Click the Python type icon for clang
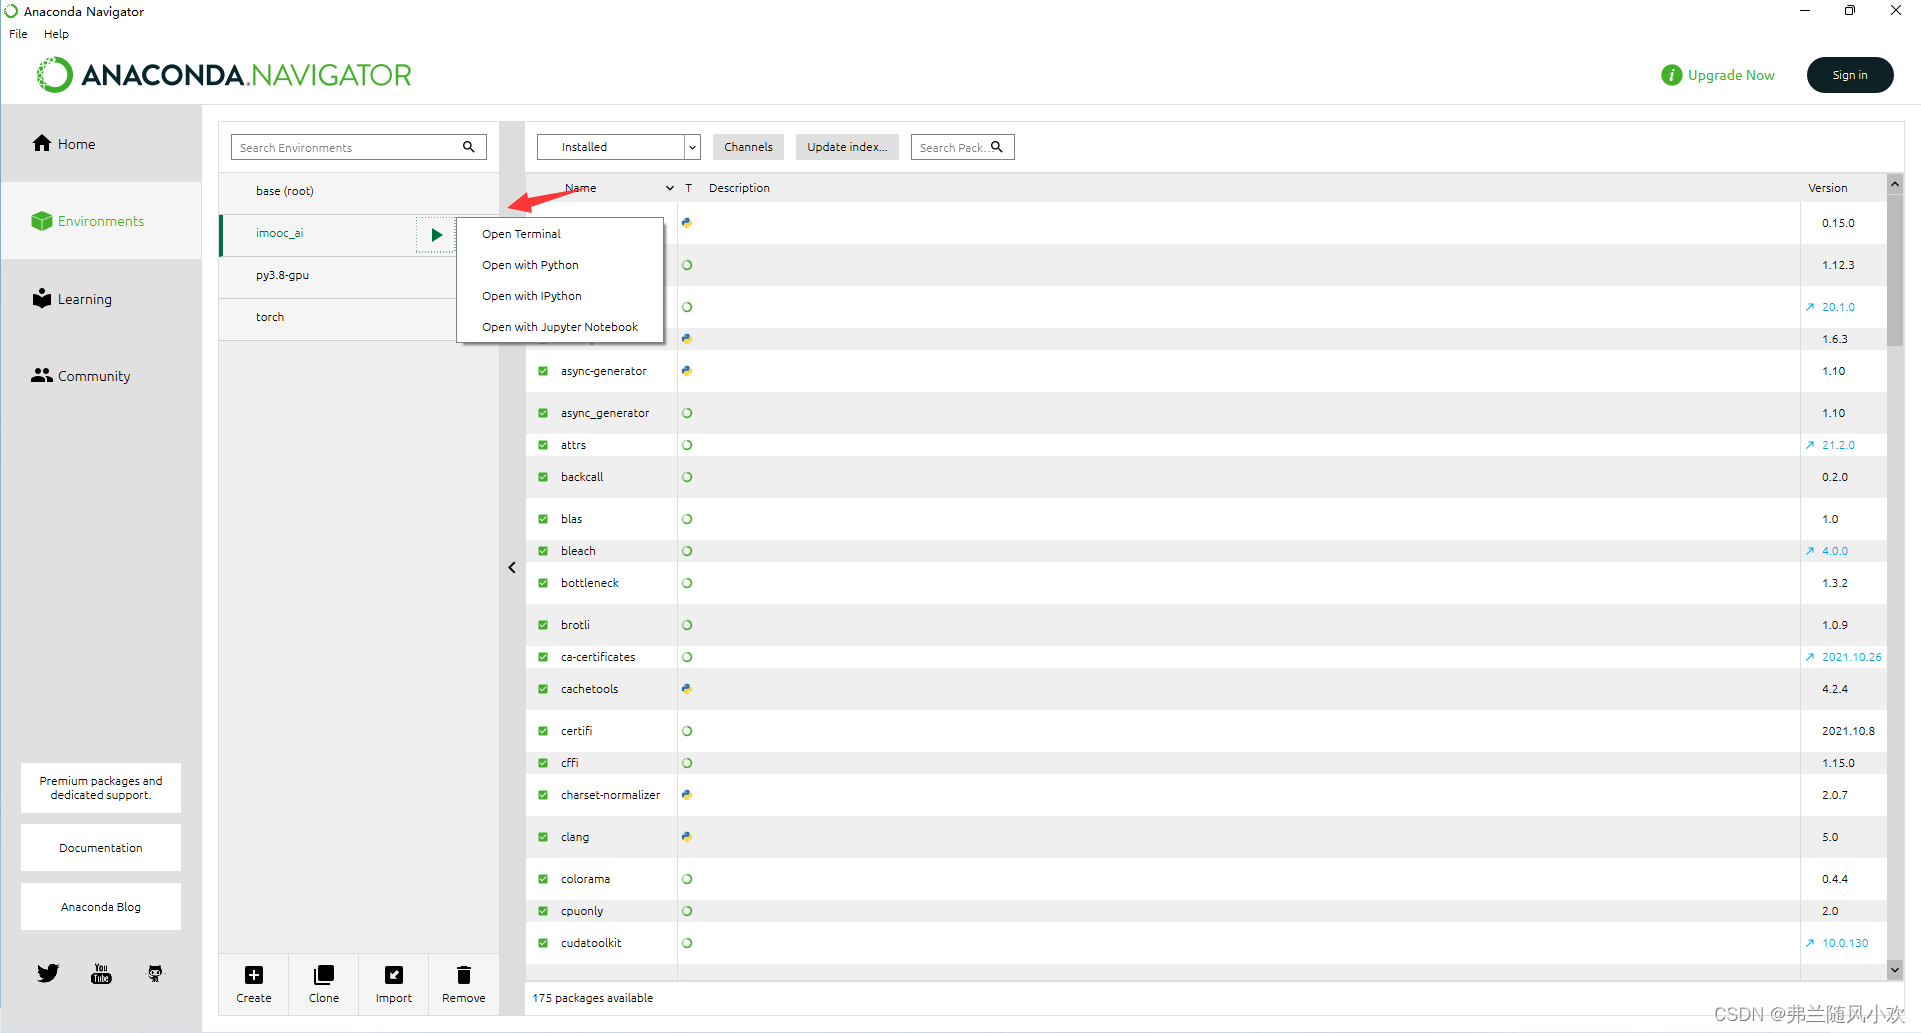 click(687, 837)
